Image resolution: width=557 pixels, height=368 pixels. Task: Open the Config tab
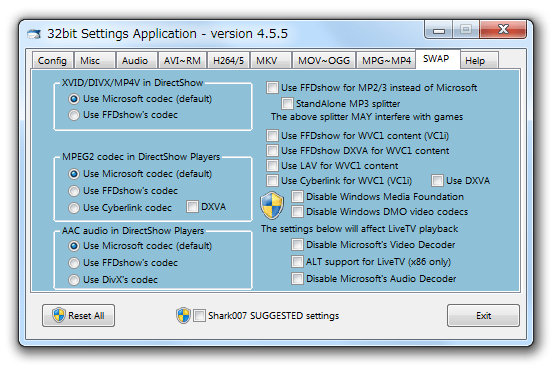pos(52,61)
